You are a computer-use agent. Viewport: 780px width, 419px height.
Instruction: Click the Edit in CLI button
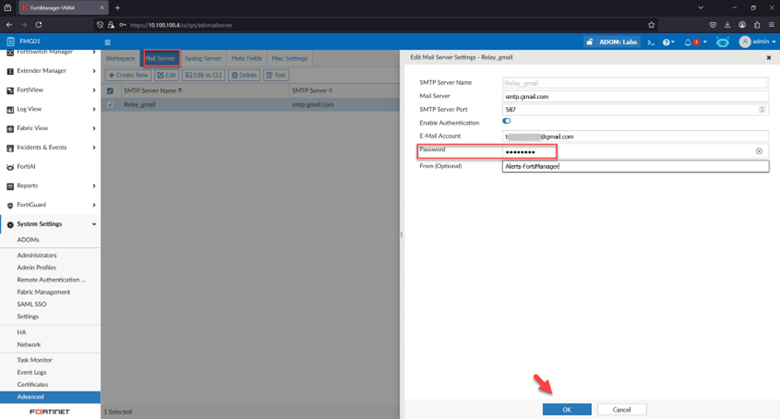tap(203, 75)
